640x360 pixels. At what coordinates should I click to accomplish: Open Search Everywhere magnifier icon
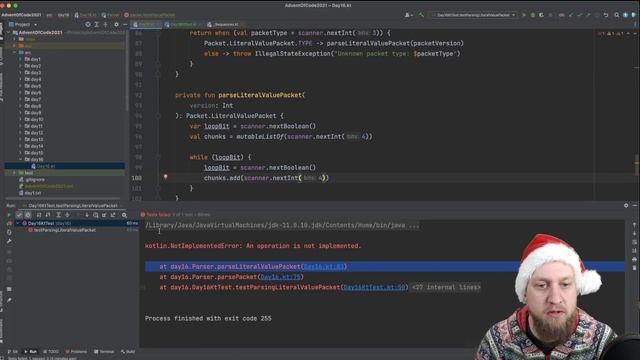[x=617, y=15]
